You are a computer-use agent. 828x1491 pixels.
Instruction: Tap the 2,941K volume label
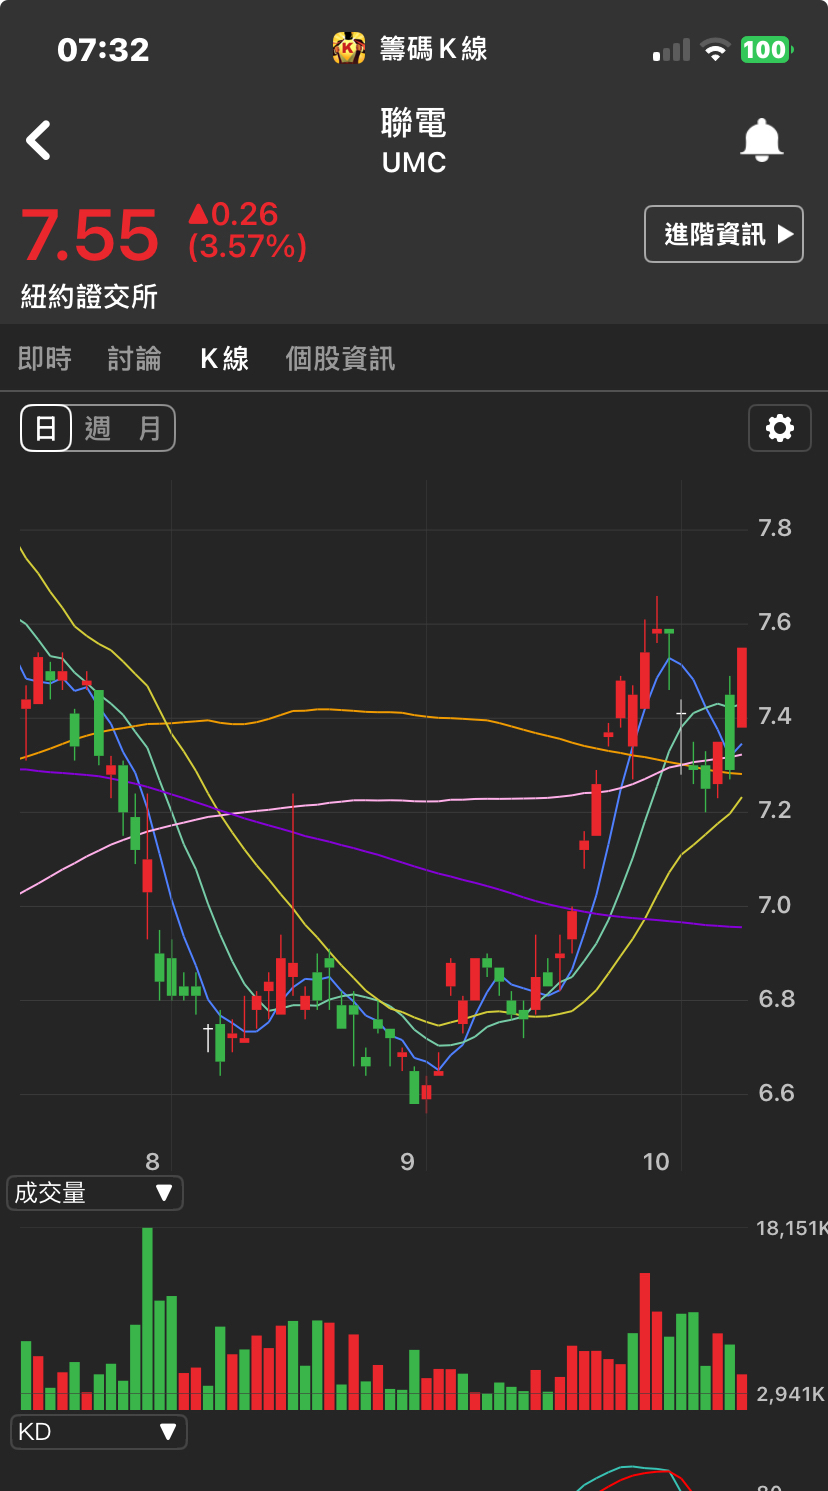[790, 1394]
